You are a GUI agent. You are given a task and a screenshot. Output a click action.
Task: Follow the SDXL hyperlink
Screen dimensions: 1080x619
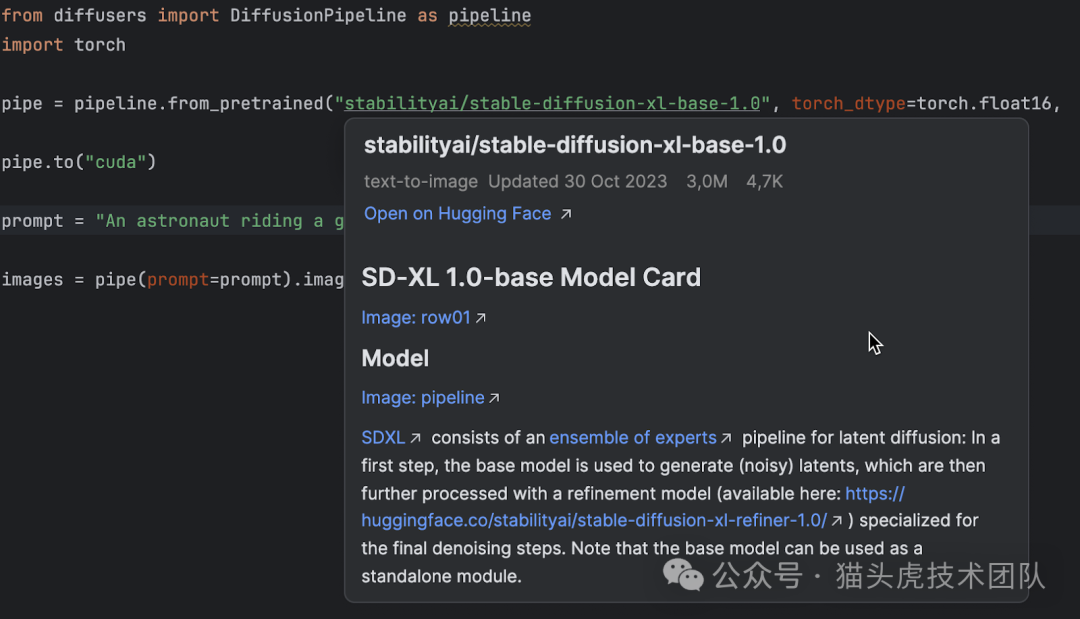[x=383, y=437]
